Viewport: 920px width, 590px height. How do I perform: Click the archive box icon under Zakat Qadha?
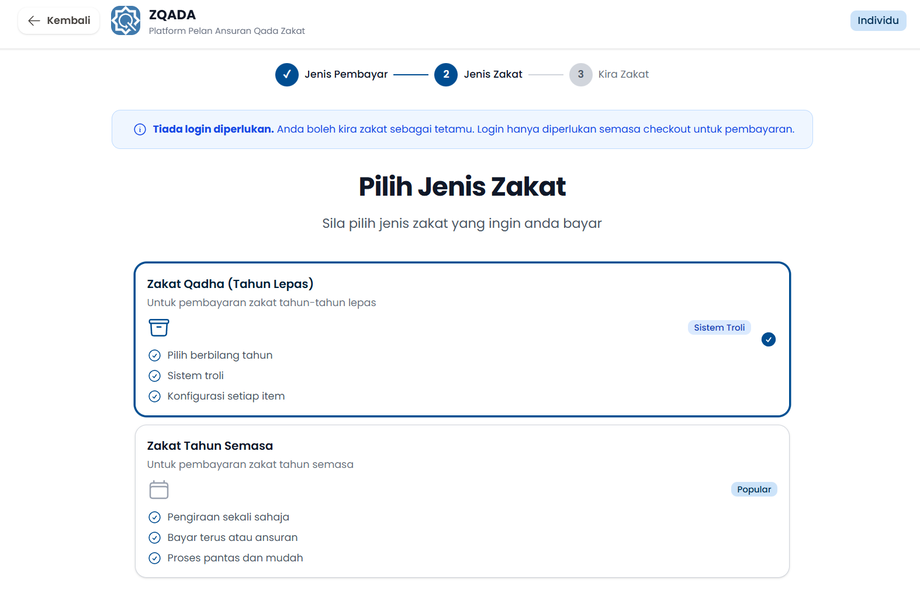pyautogui.click(x=159, y=327)
